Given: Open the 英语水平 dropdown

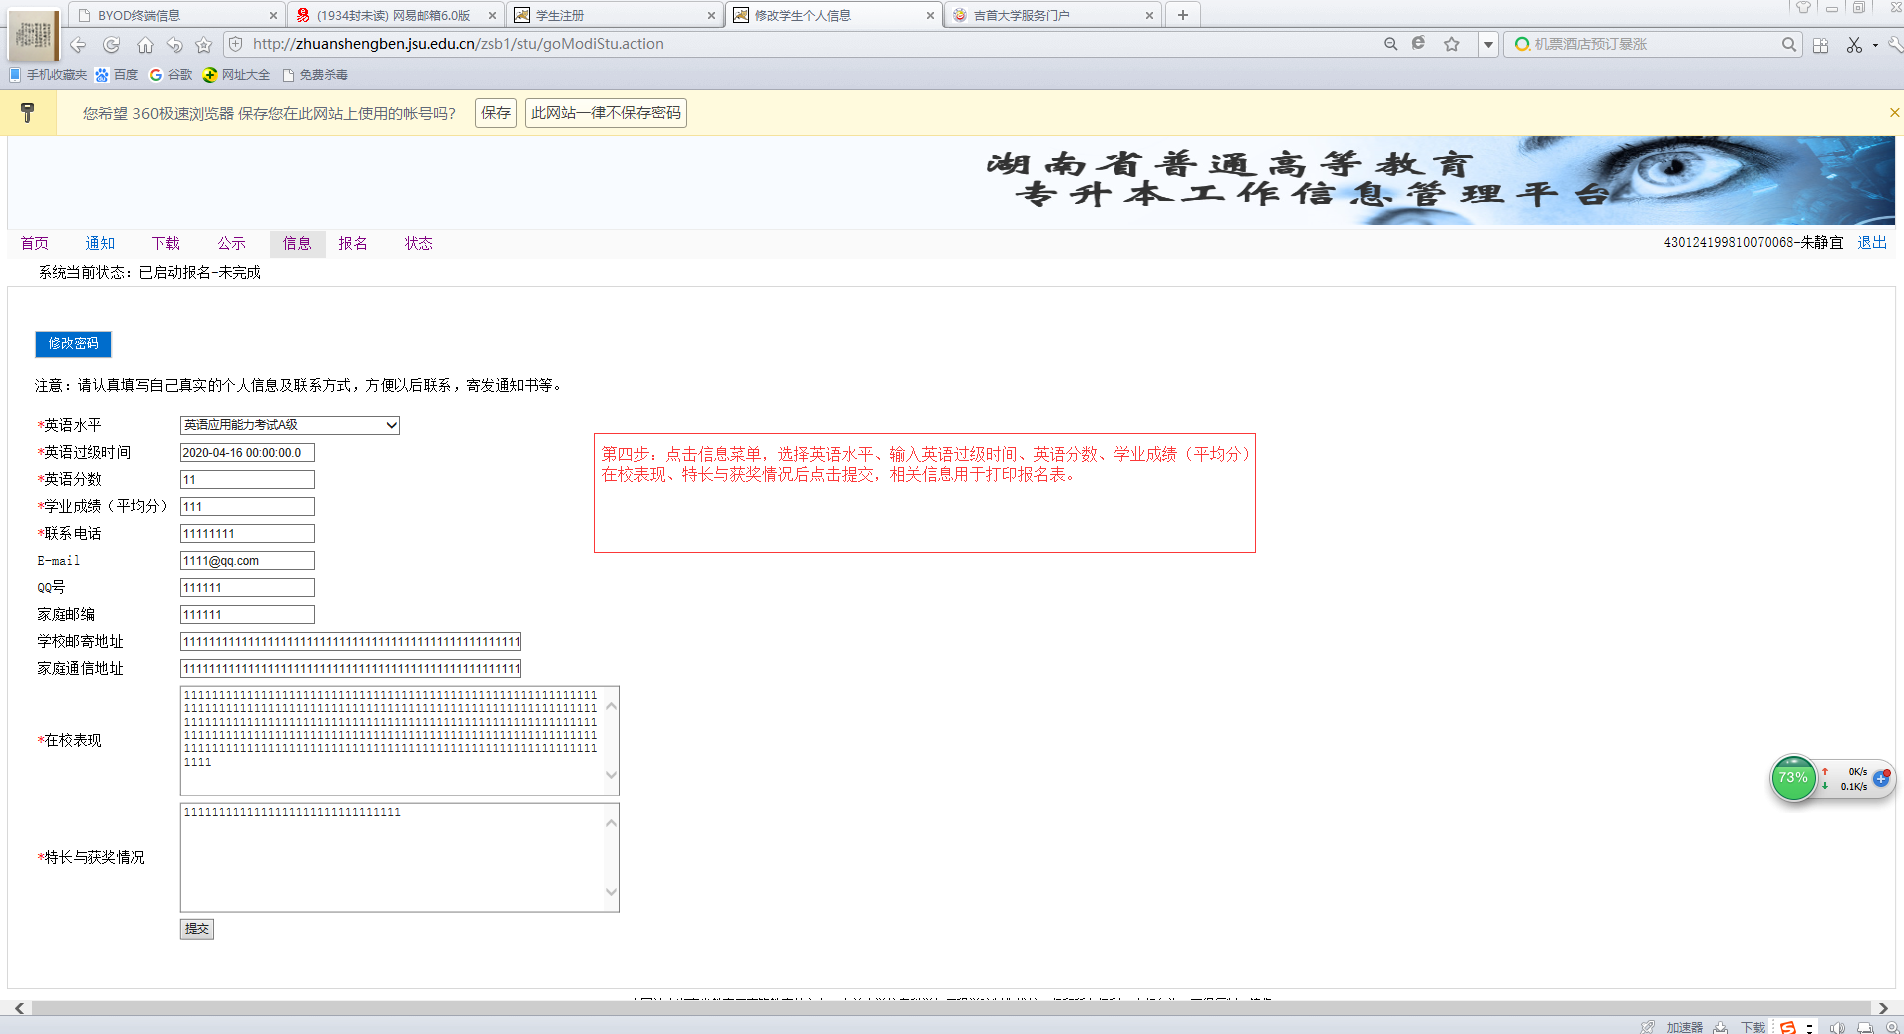Looking at the screenshot, I should point(289,425).
